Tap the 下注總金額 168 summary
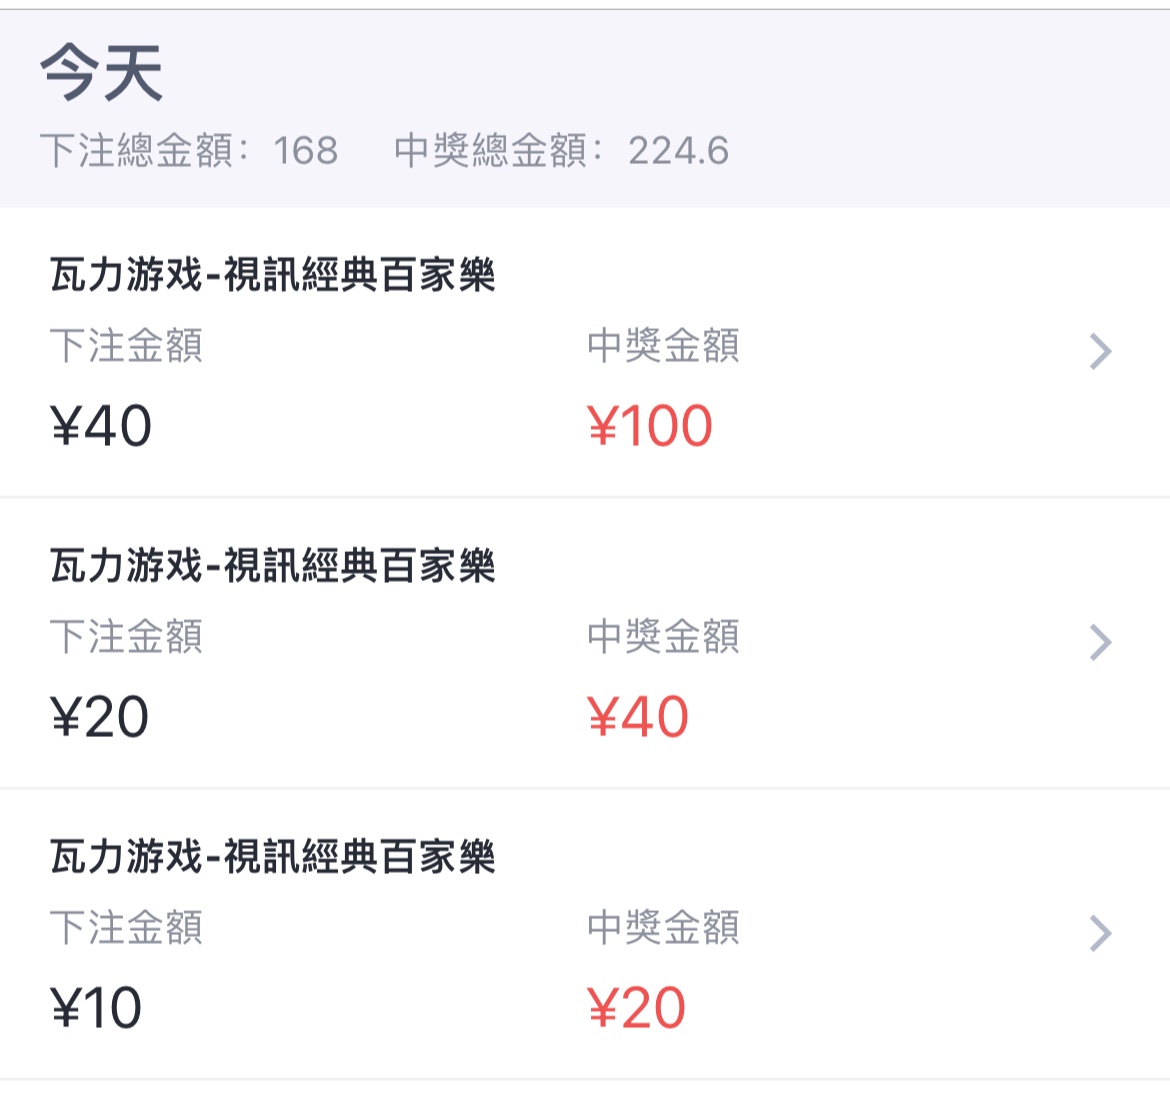1170x1120 pixels. [x=189, y=151]
